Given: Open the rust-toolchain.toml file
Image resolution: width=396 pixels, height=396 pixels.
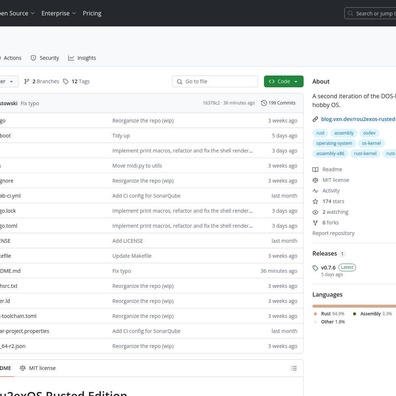Looking at the screenshot, I should point(18,316).
